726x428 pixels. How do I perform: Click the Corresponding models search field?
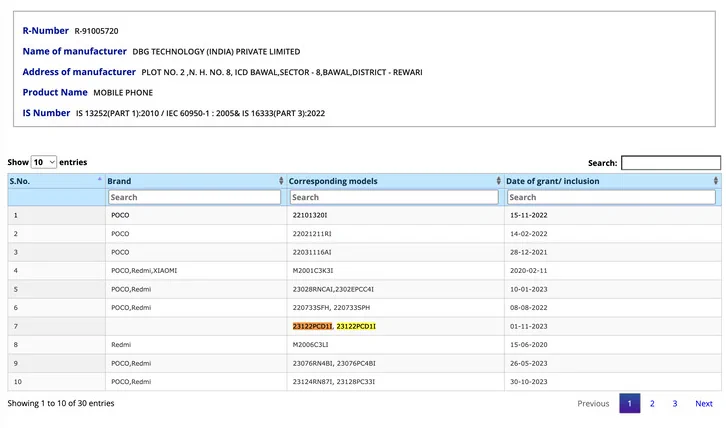point(394,197)
